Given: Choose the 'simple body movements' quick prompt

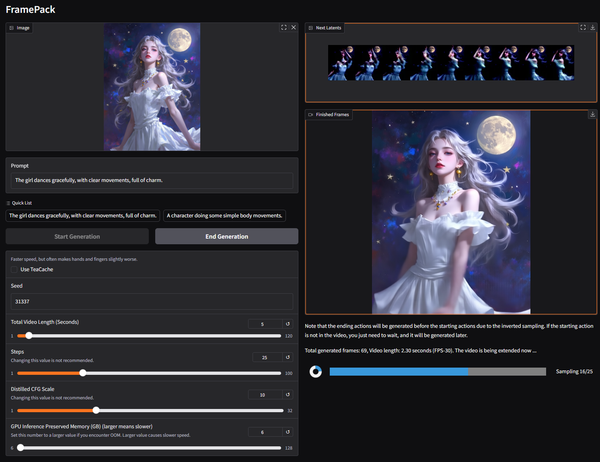Looking at the screenshot, I should (x=224, y=215).
